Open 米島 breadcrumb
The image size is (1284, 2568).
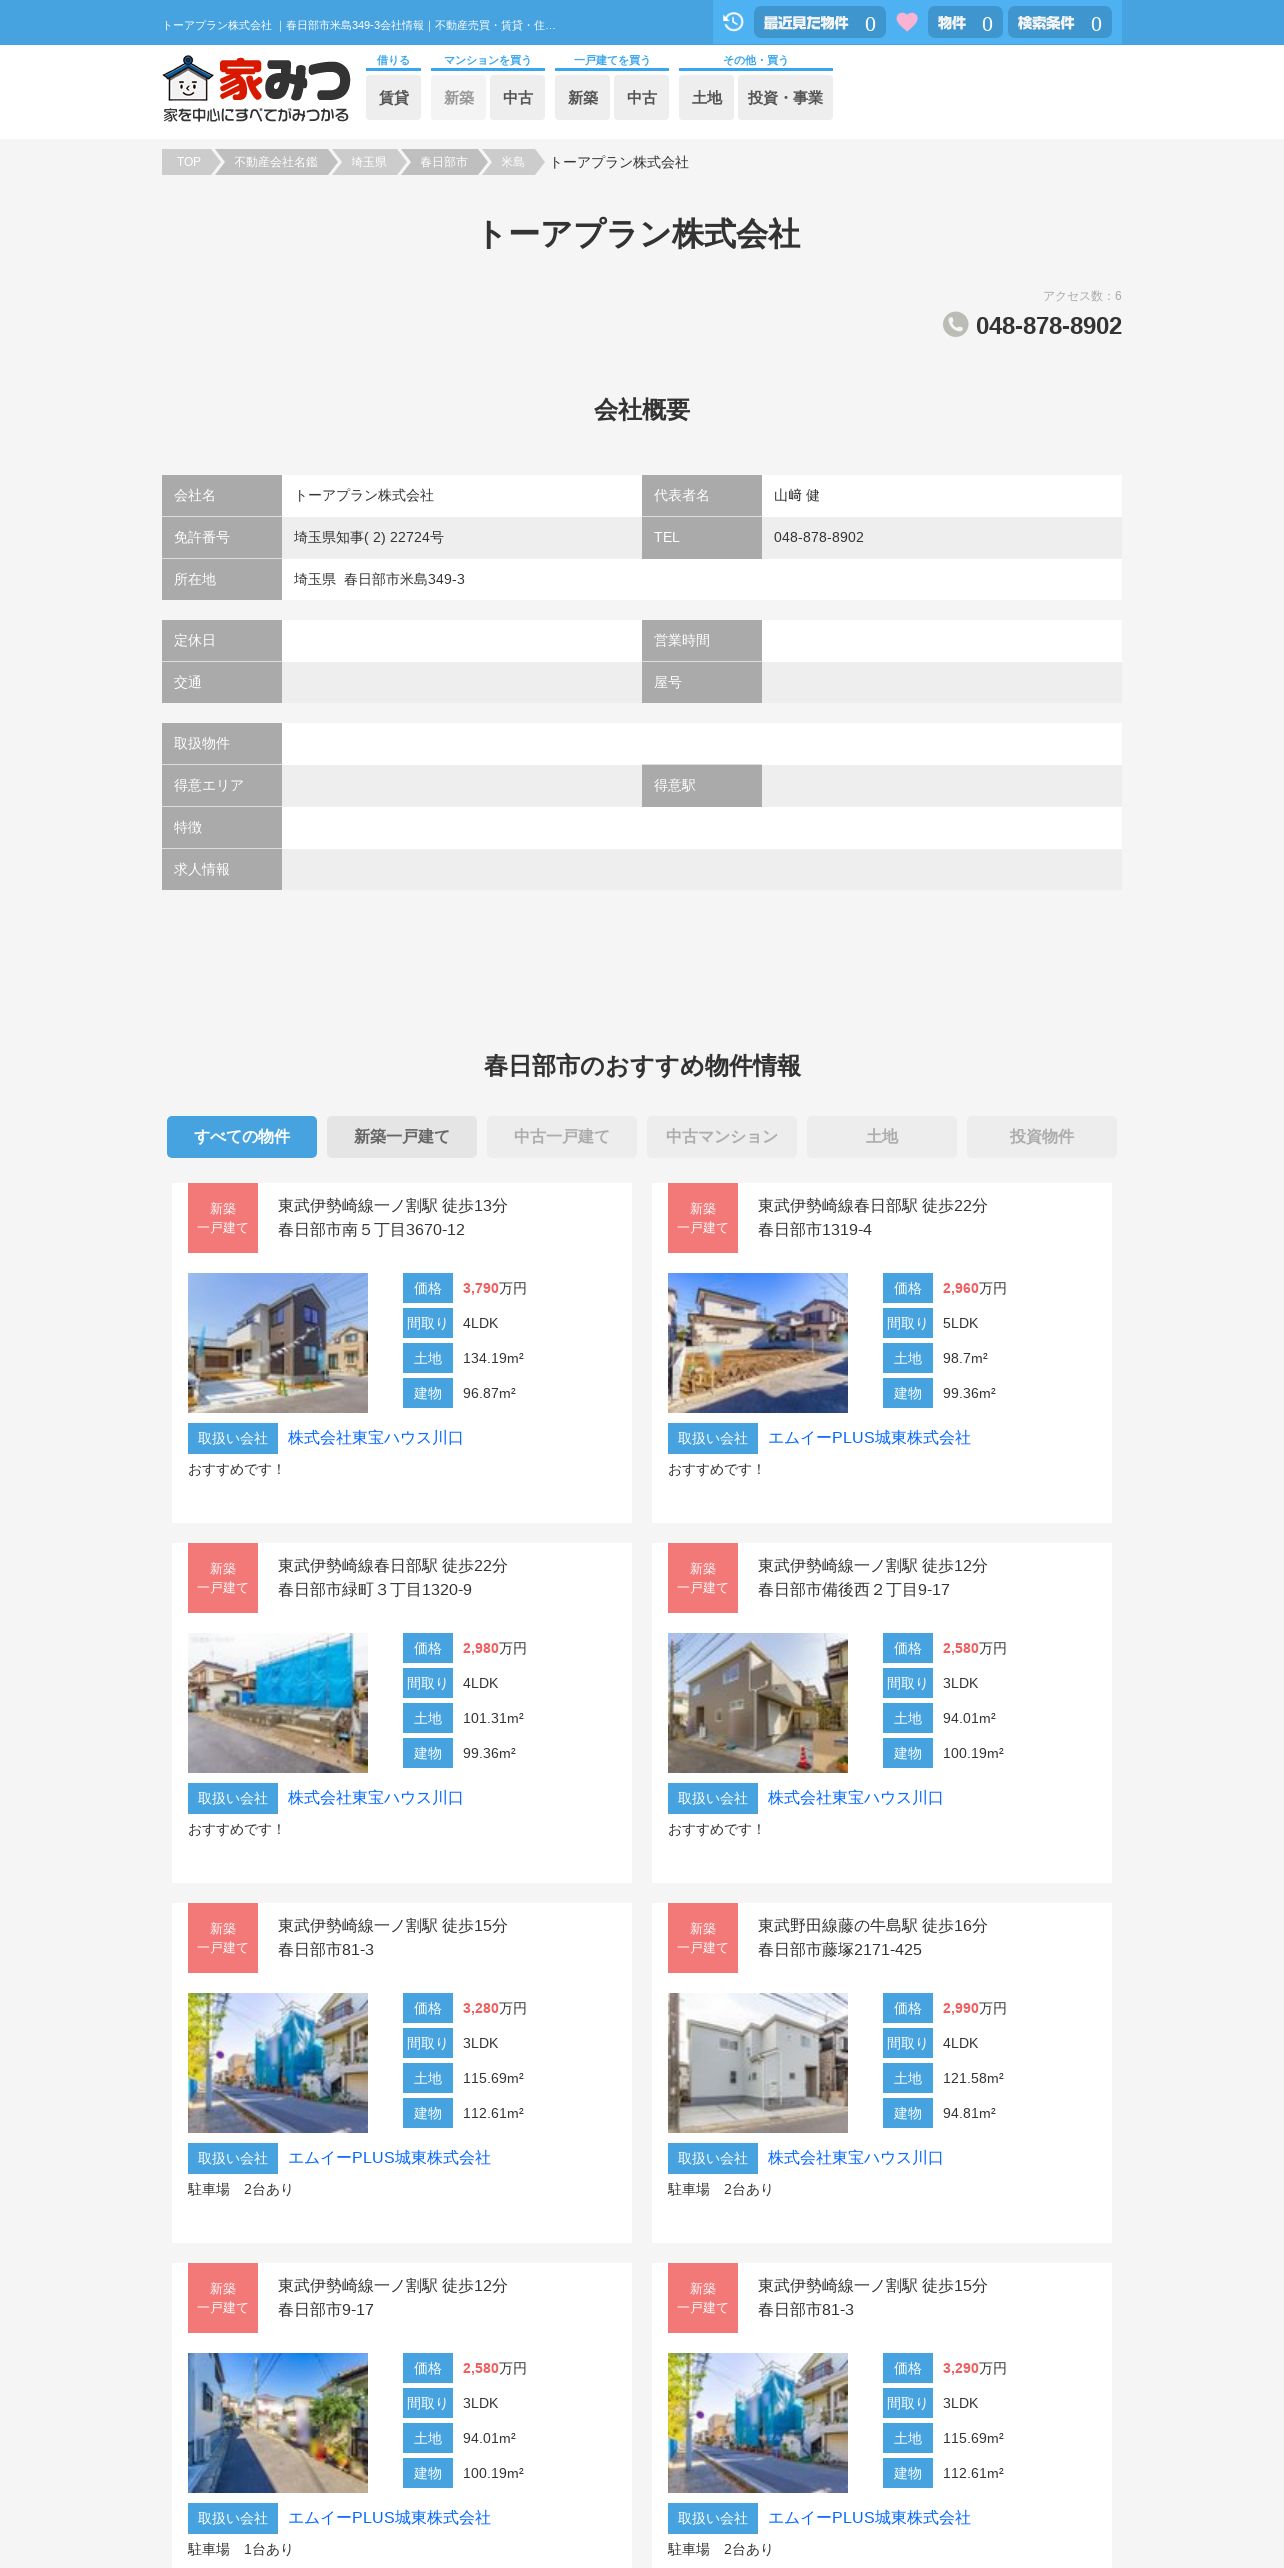tap(512, 162)
